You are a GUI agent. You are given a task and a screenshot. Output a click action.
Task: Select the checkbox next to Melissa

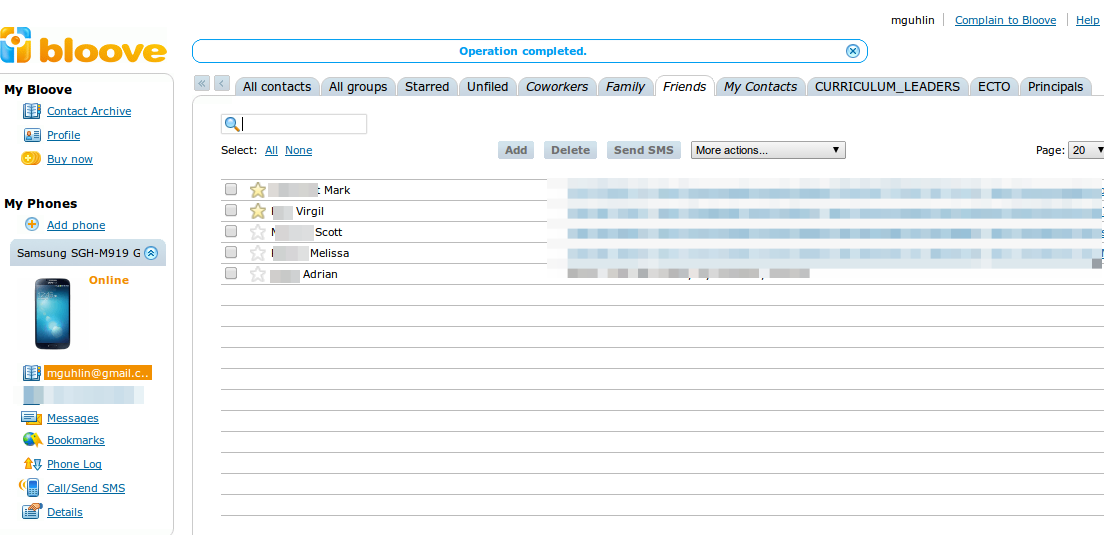click(231, 252)
